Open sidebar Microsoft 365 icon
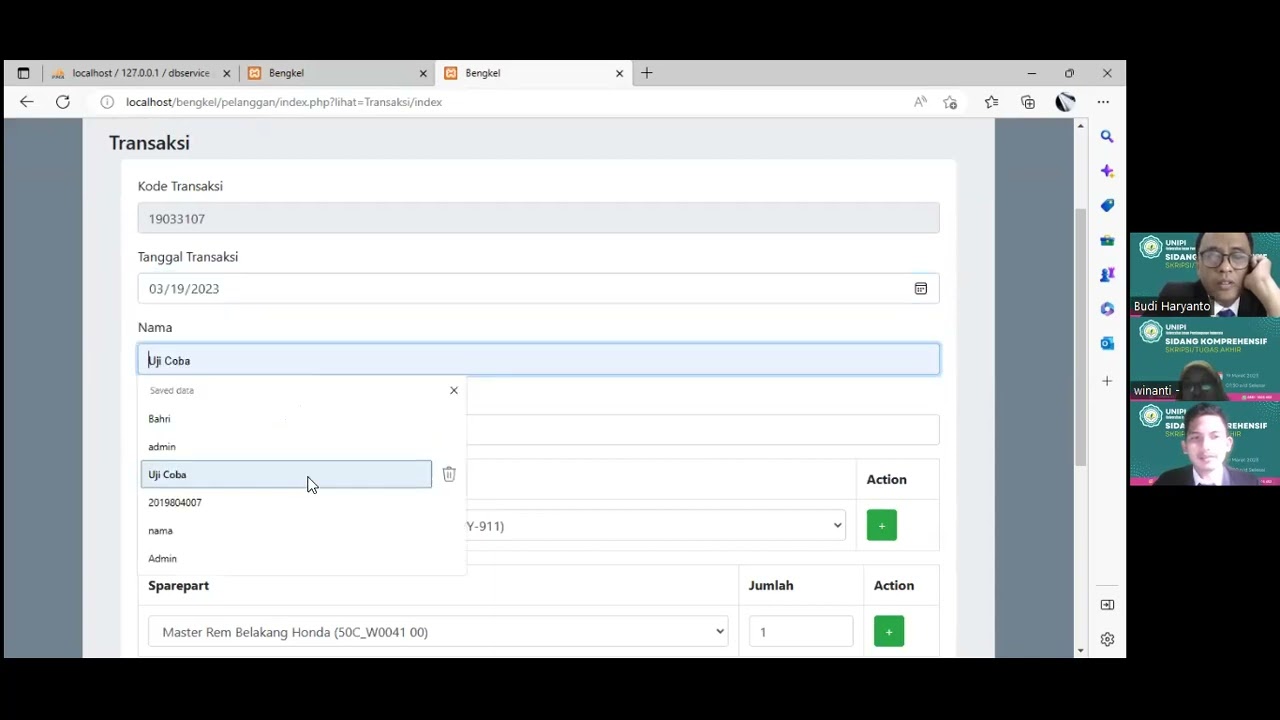This screenshot has width=1280, height=720. click(x=1107, y=309)
